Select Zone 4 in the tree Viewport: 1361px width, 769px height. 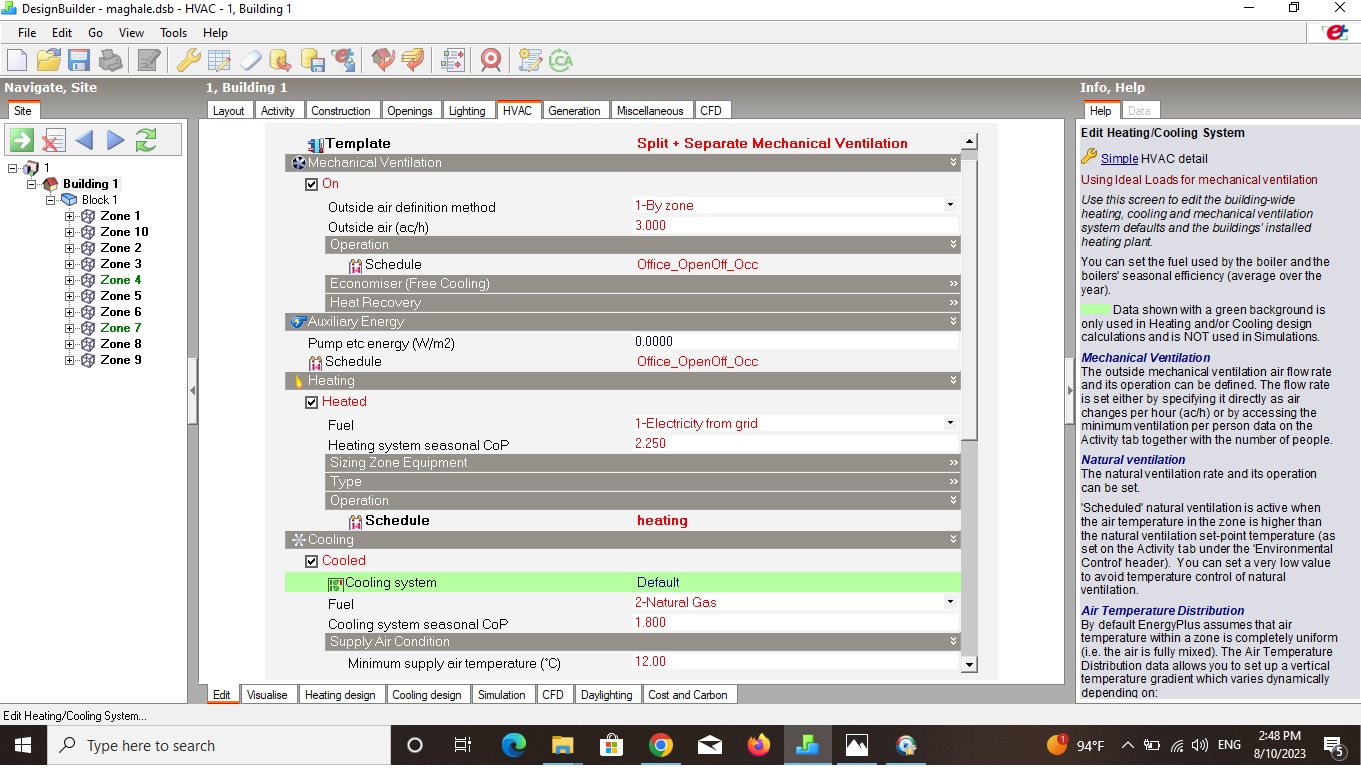pyautogui.click(x=121, y=280)
